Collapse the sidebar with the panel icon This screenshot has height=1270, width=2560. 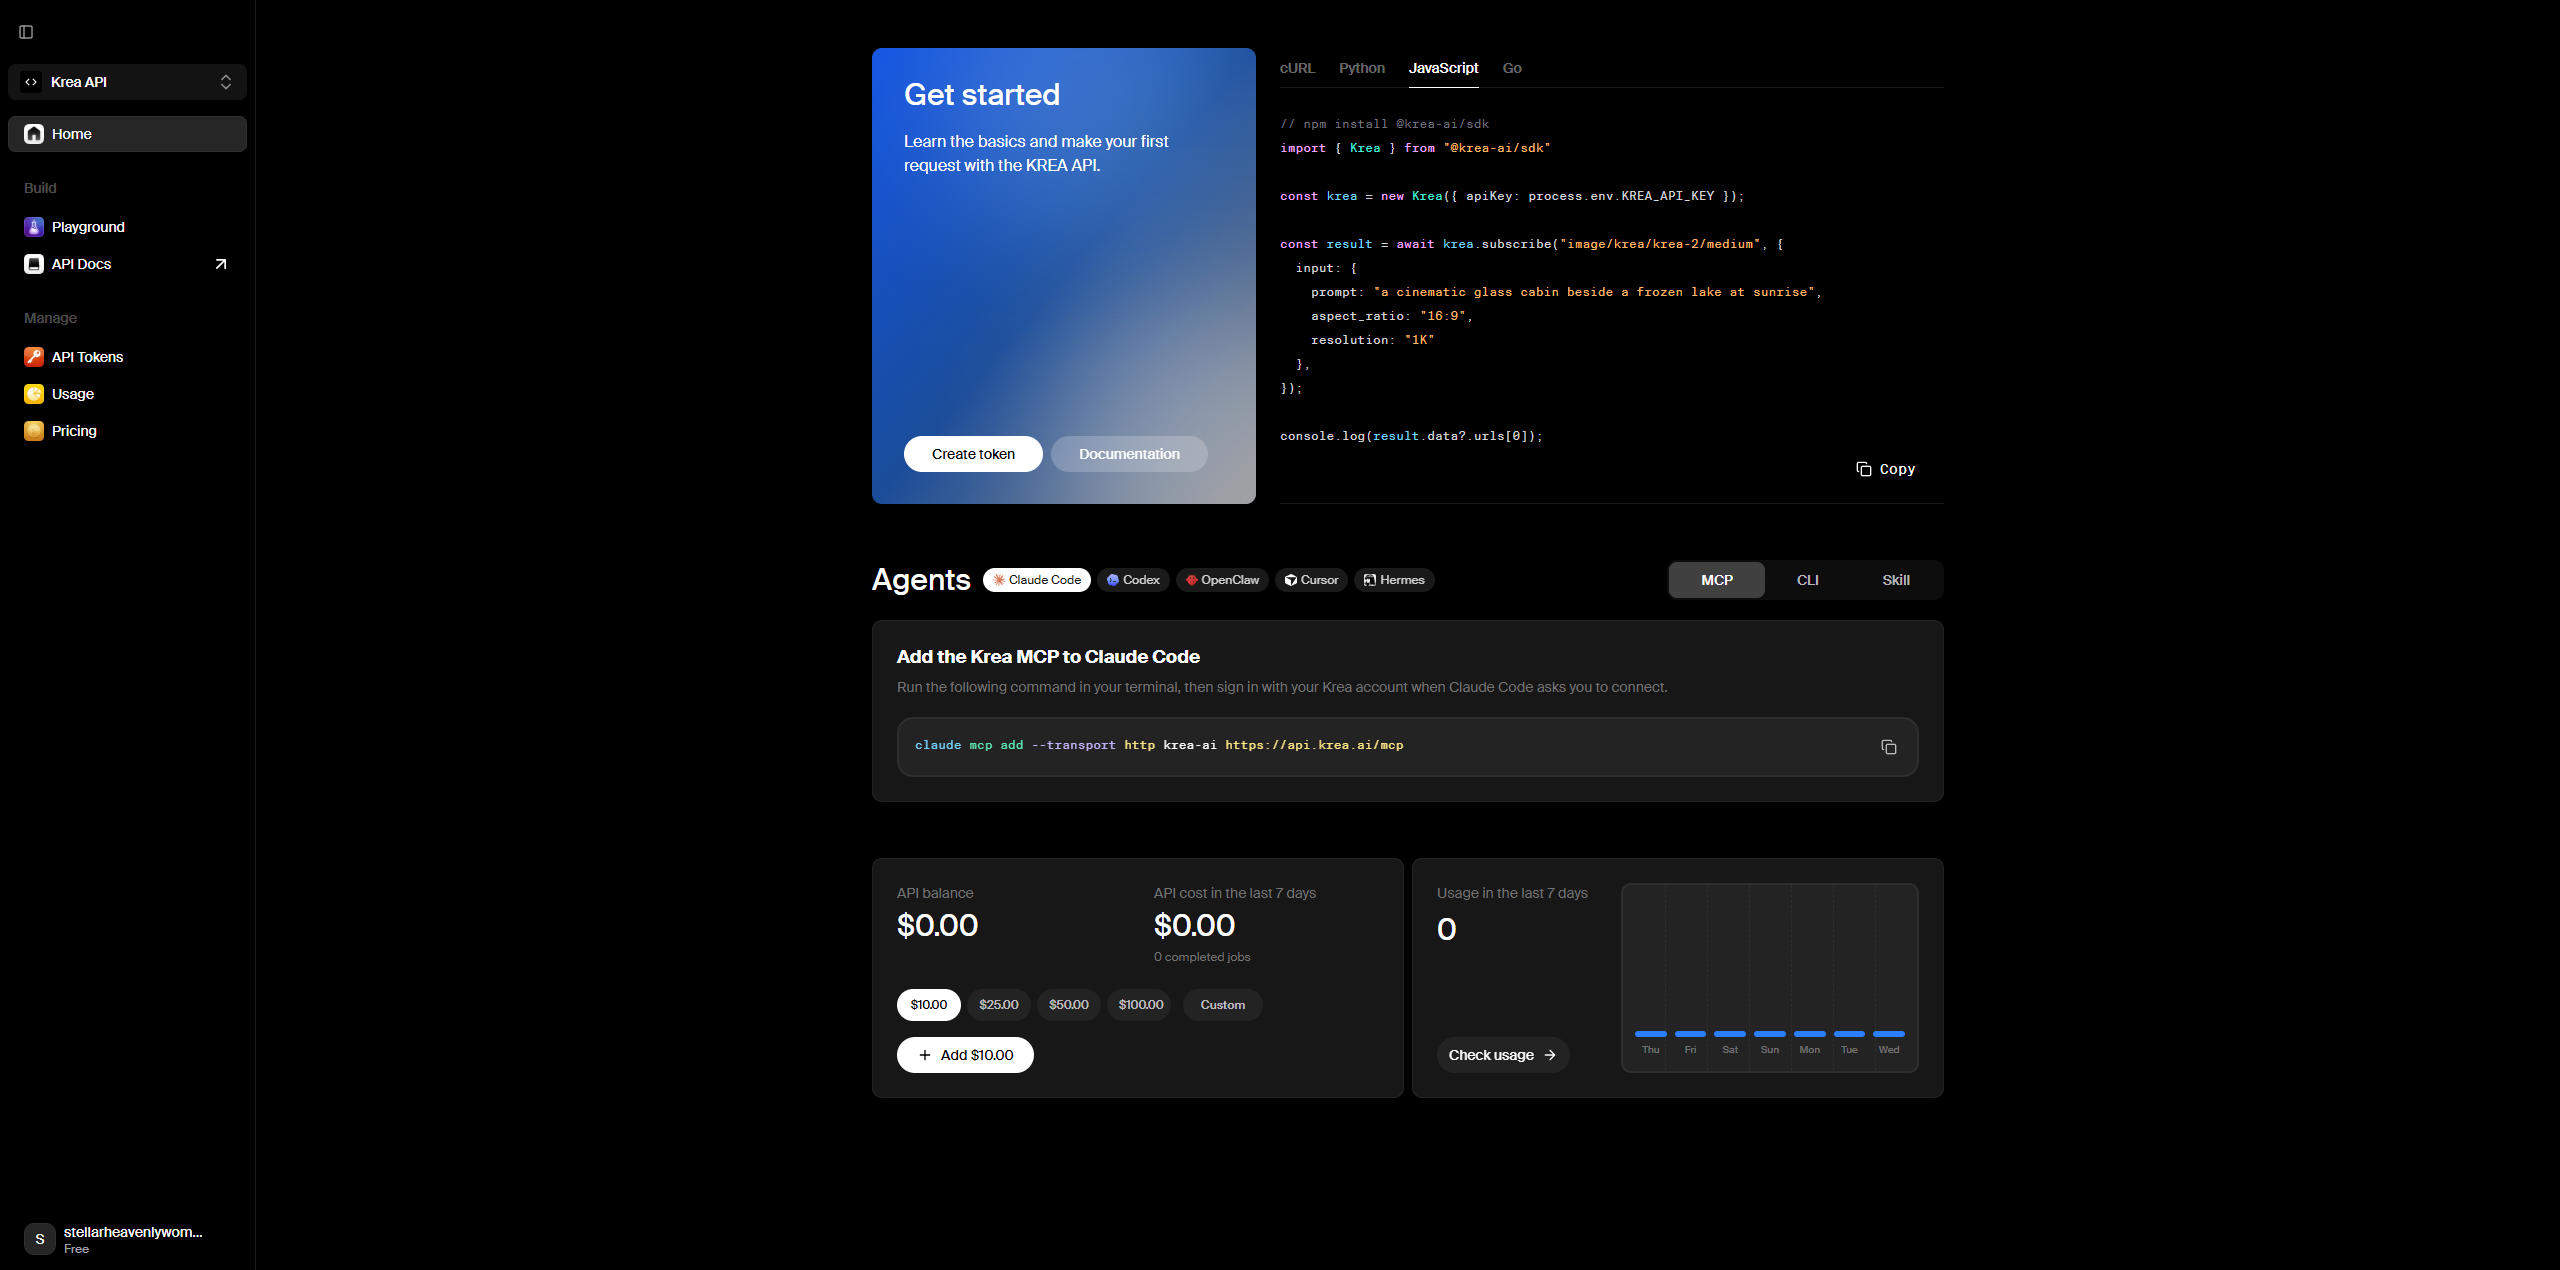click(x=26, y=32)
